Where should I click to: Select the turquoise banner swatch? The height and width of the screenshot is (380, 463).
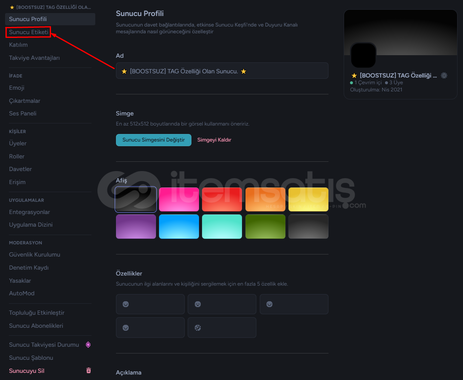pos(222,227)
